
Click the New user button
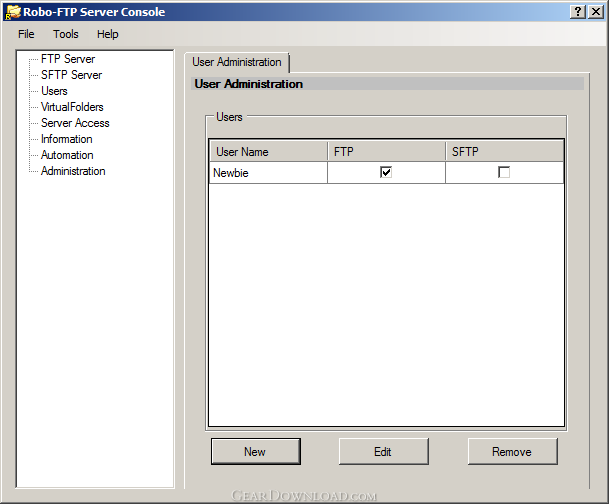point(255,452)
